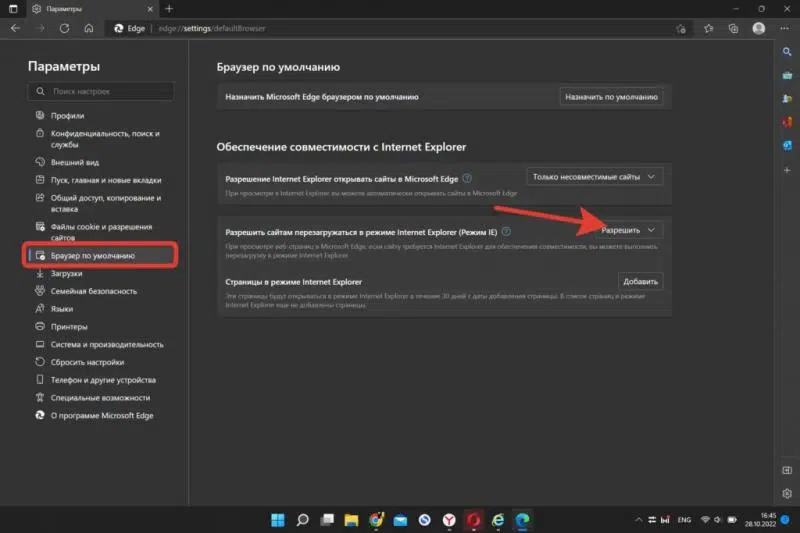Show hidden tray icons chevron
This screenshot has width=800, height=533.
click(x=638, y=520)
